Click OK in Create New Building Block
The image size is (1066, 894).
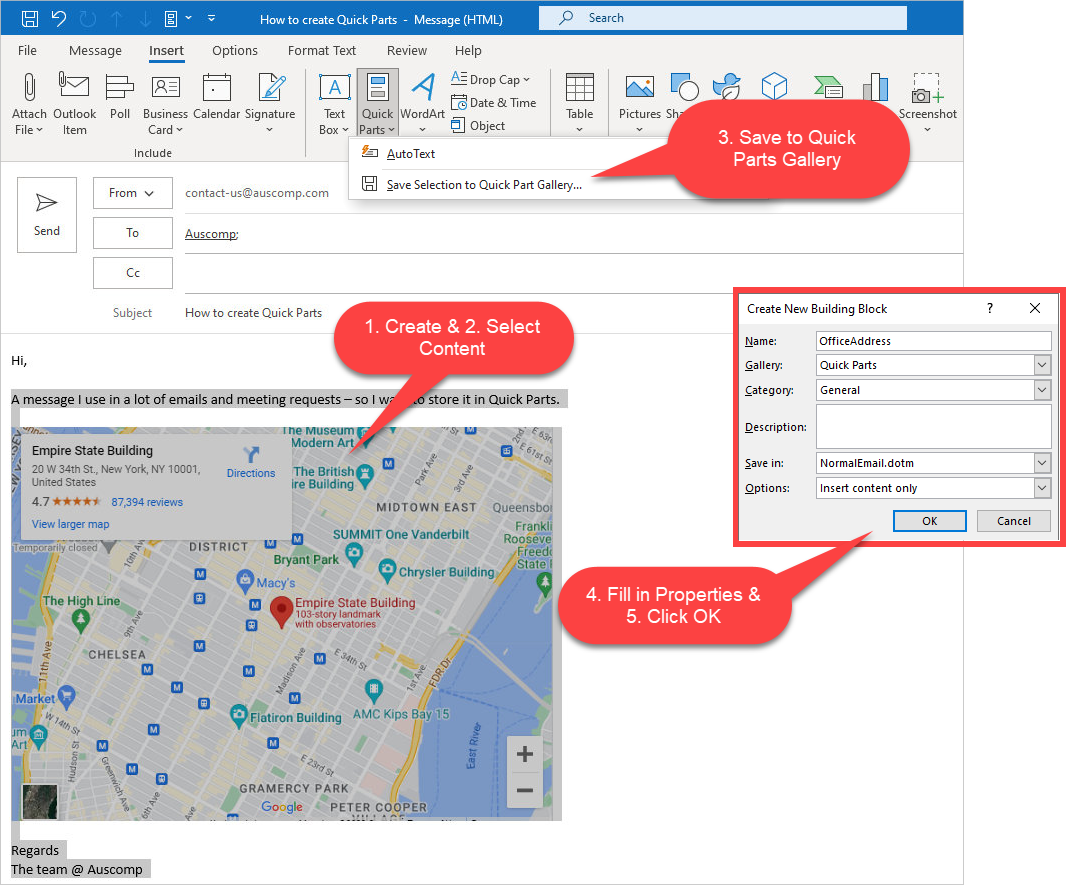[929, 521]
